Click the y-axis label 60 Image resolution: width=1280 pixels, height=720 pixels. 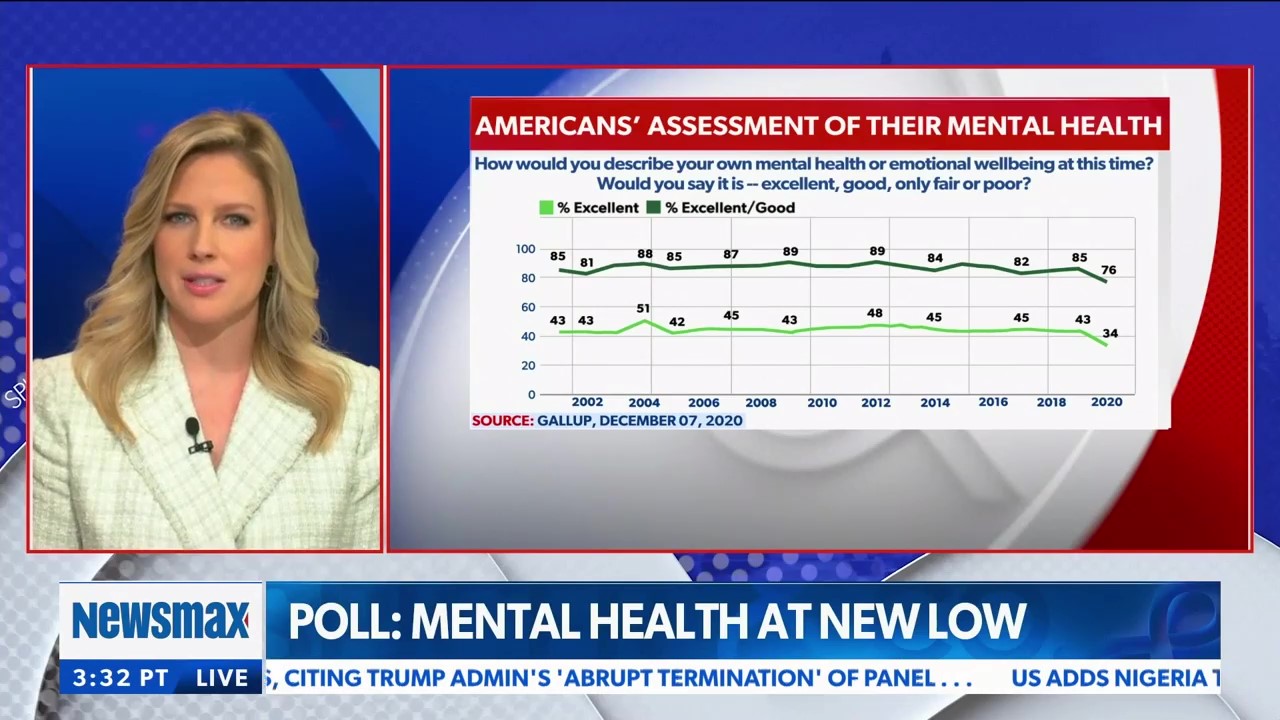point(528,307)
